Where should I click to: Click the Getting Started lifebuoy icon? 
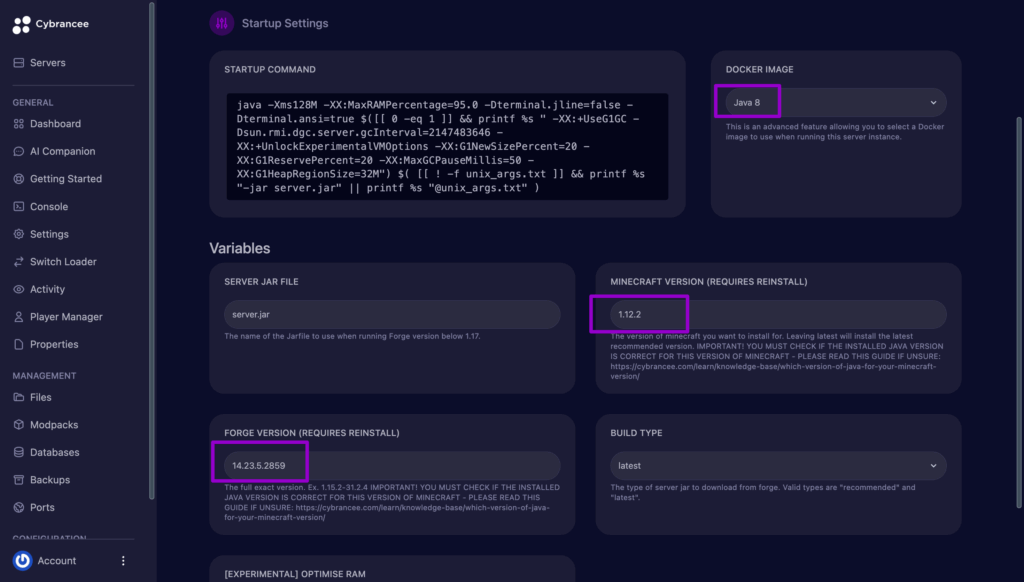[18, 178]
